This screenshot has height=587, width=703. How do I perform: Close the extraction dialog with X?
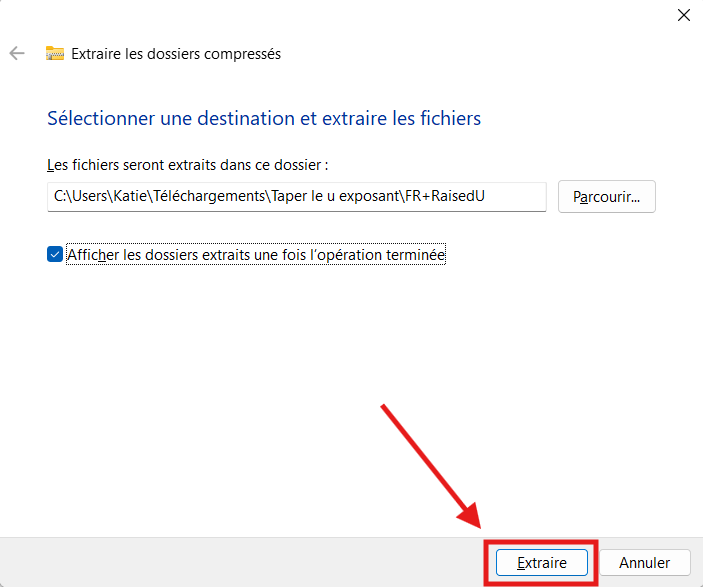(684, 15)
